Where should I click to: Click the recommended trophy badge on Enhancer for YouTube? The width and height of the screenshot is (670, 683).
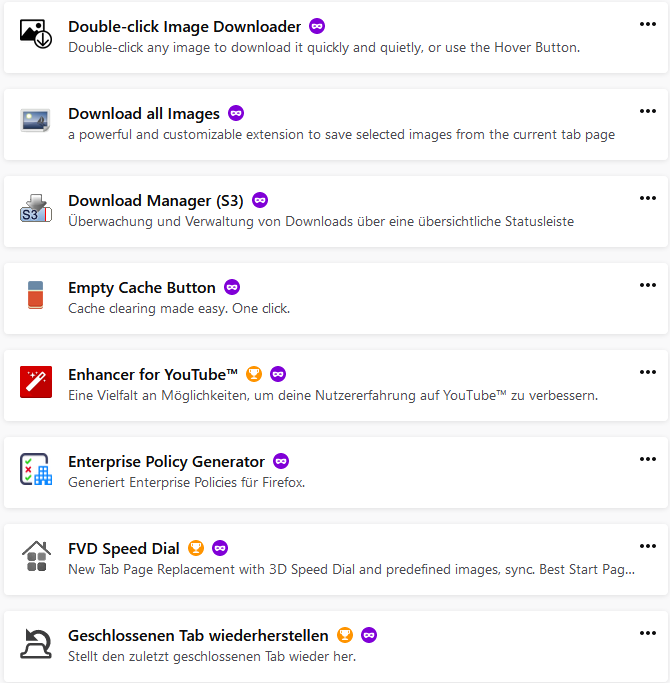(x=254, y=374)
